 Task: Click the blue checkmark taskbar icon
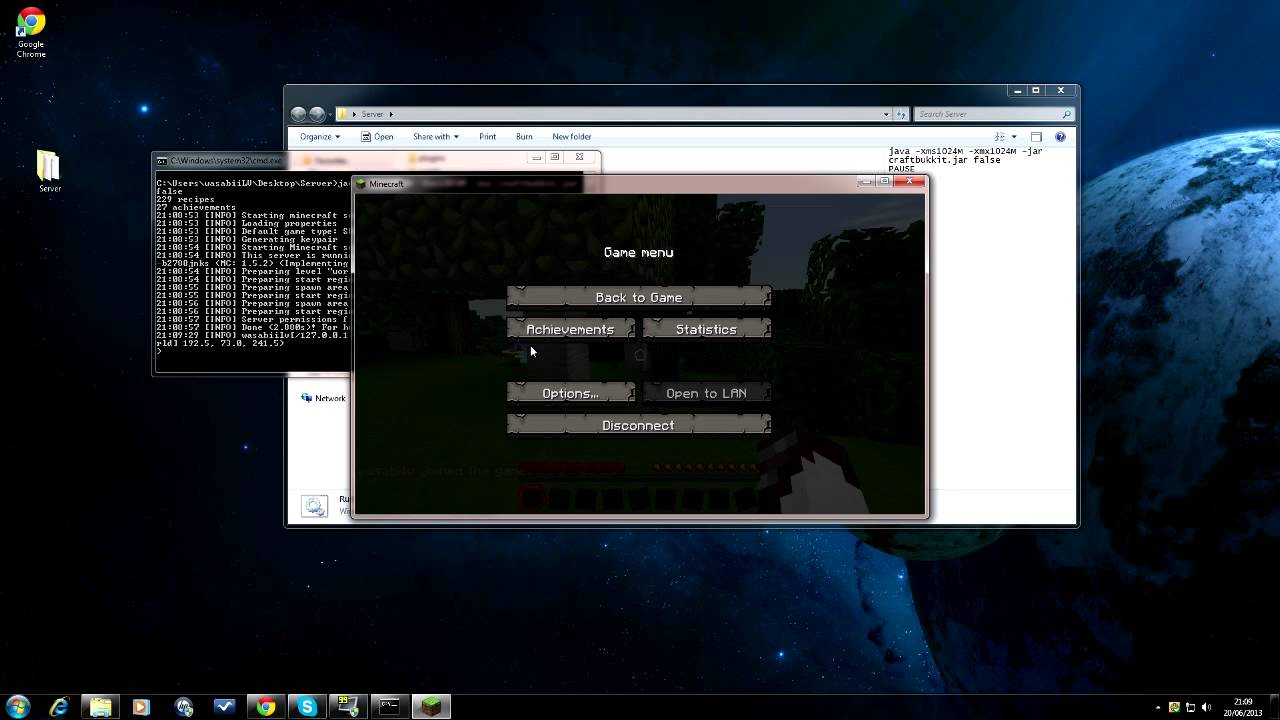coord(224,707)
